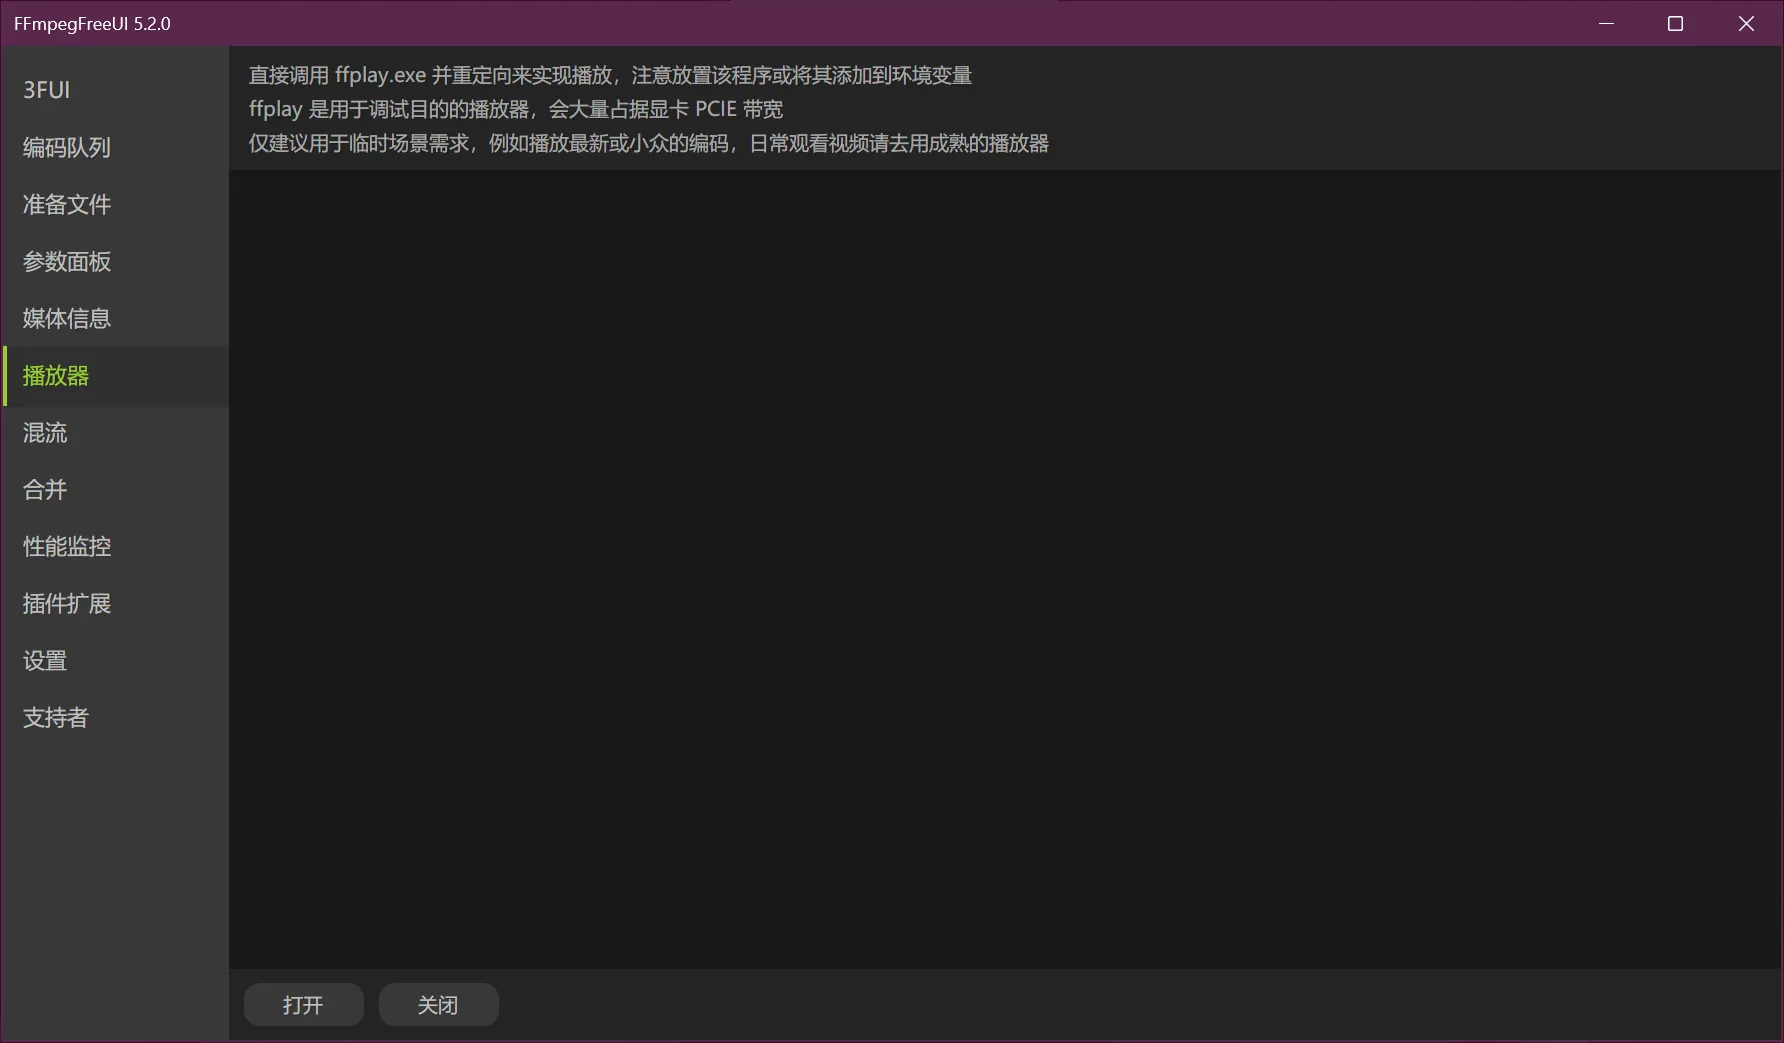This screenshot has width=1784, height=1043.
Task: Close the FFmpegFreeUI window
Action: (x=1746, y=23)
